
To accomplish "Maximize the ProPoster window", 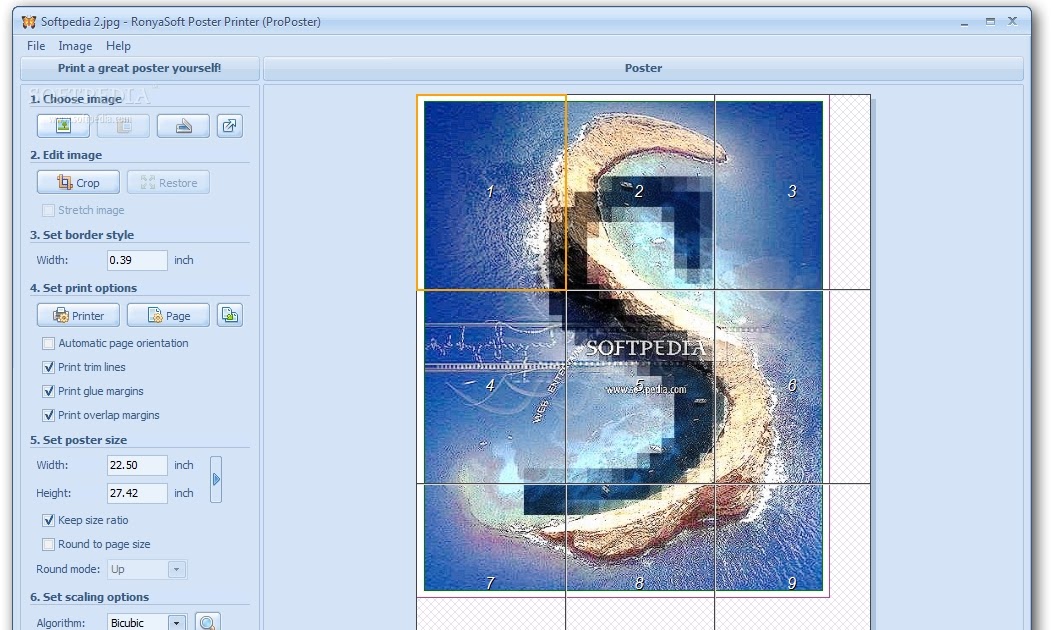I will tap(990, 21).
